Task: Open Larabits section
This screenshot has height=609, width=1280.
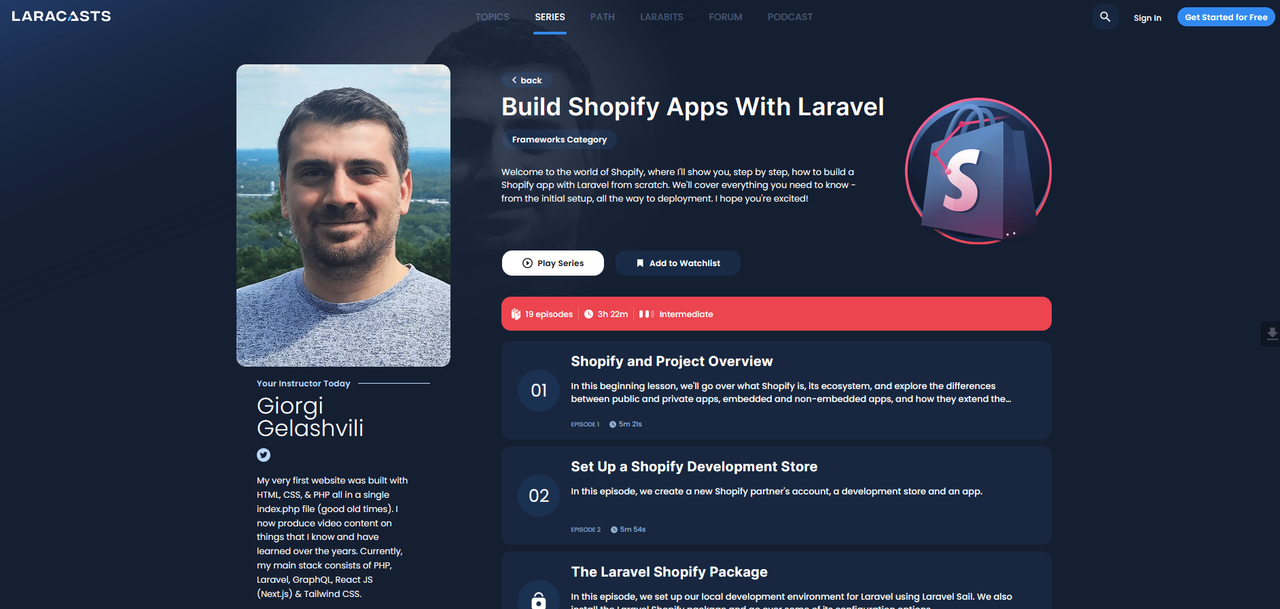Action: click(x=662, y=17)
